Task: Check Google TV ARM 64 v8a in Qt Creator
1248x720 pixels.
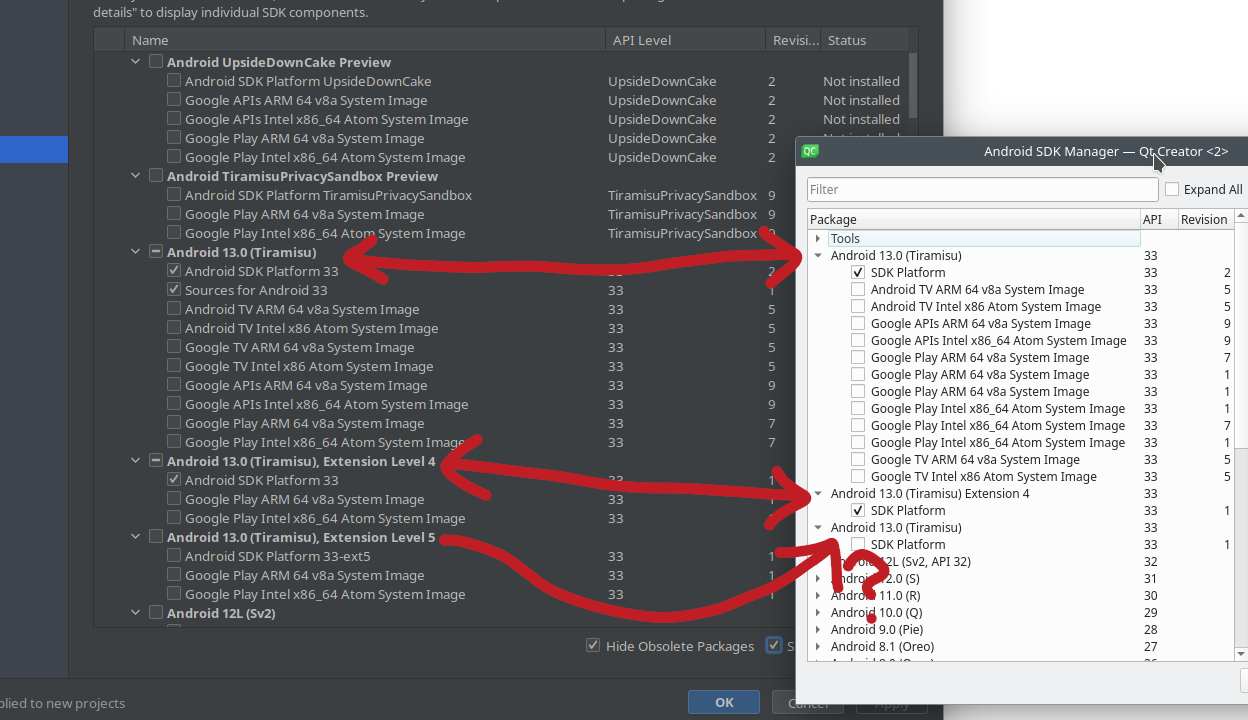Action: point(858,460)
